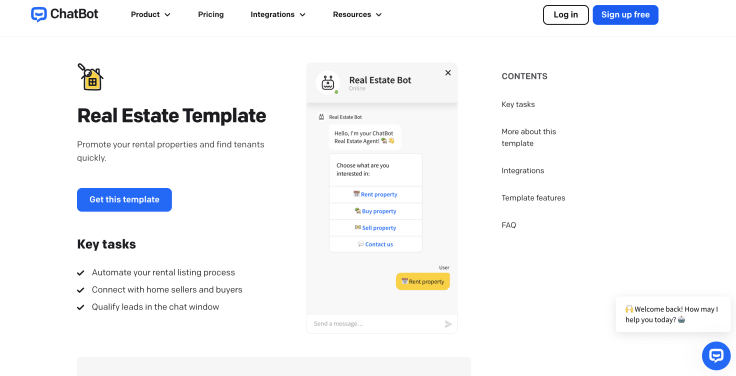Expand the Integrations dropdown menu
The image size is (736, 376).
[278, 15]
